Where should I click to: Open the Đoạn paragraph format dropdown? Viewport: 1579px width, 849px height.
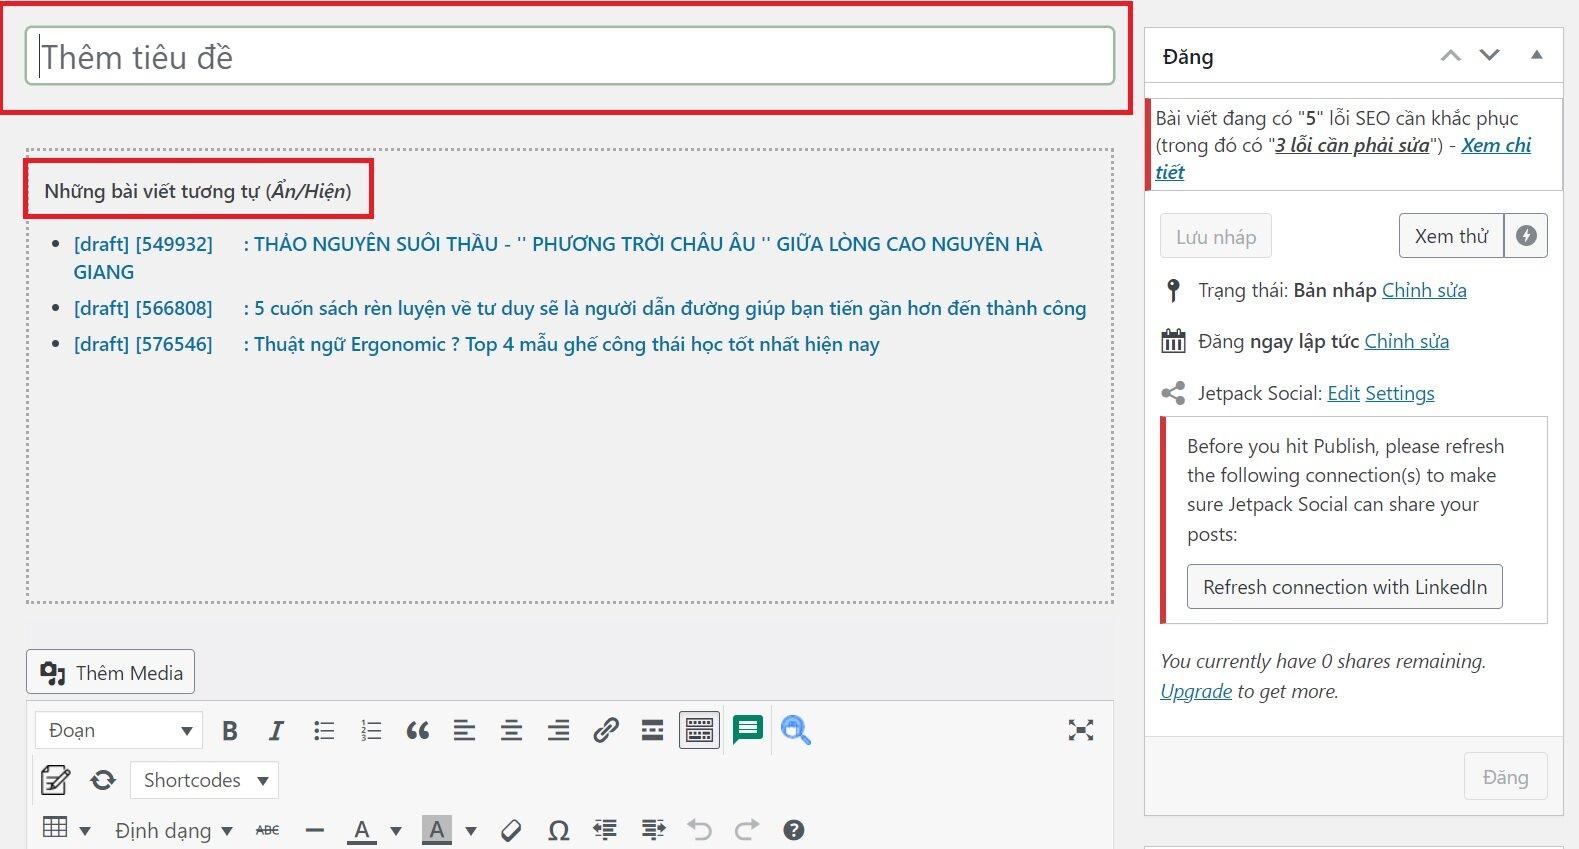tap(119, 731)
